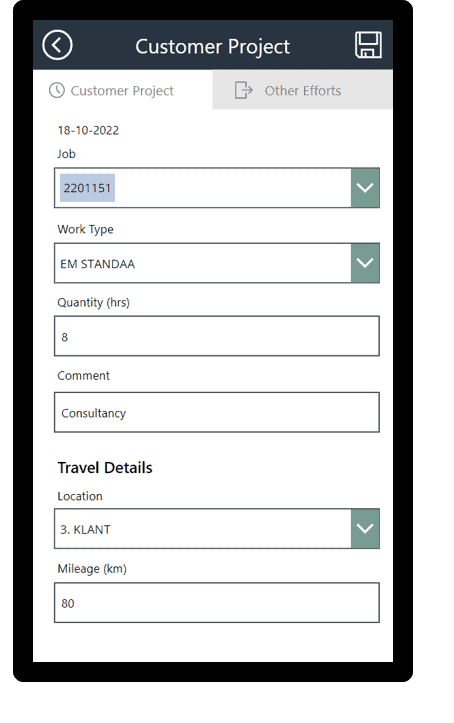Expand the Location dropdown chevron

[x=365, y=528]
